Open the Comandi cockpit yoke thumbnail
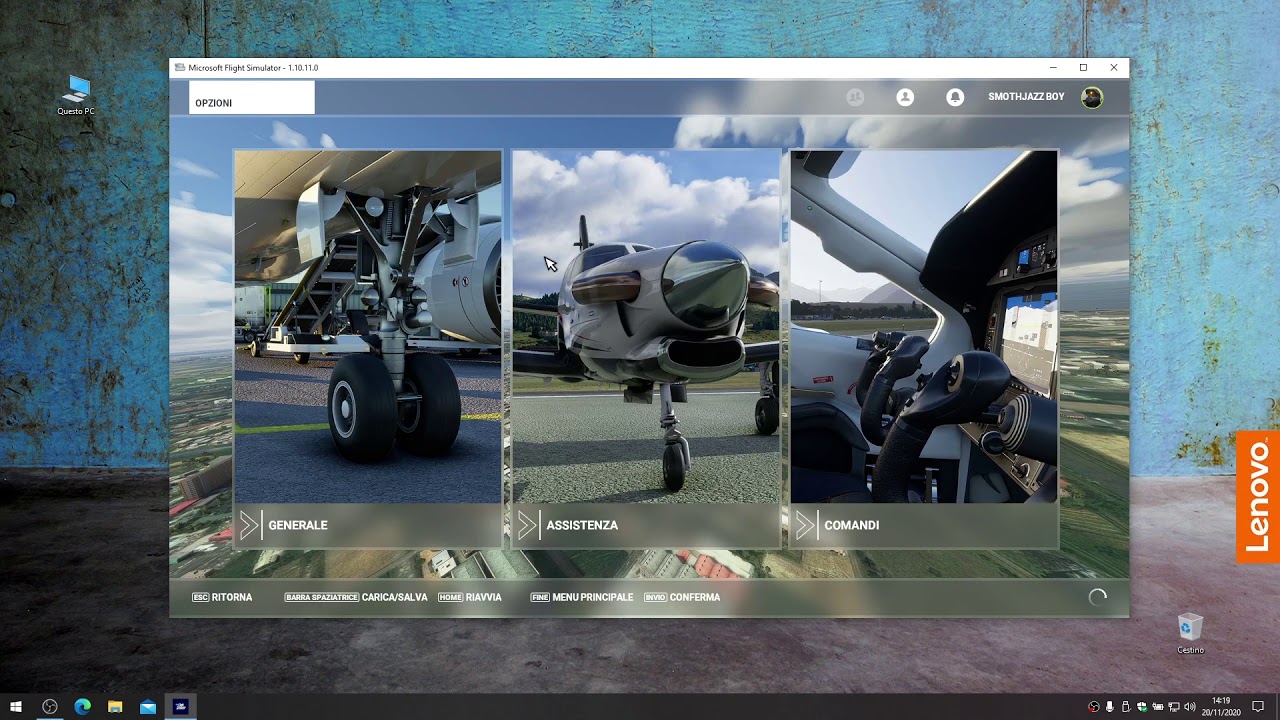The image size is (1280, 720). pos(924,327)
